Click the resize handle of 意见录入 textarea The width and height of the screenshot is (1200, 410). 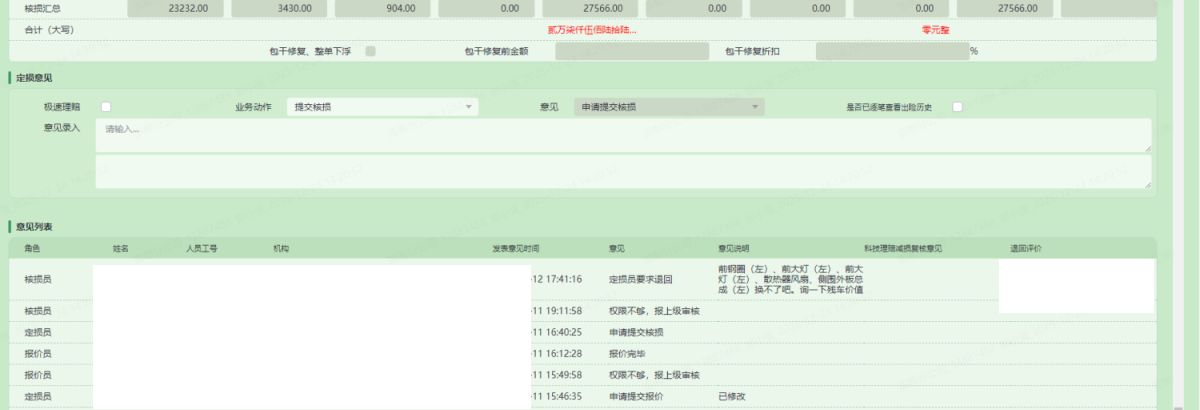(x=1146, y=148)
